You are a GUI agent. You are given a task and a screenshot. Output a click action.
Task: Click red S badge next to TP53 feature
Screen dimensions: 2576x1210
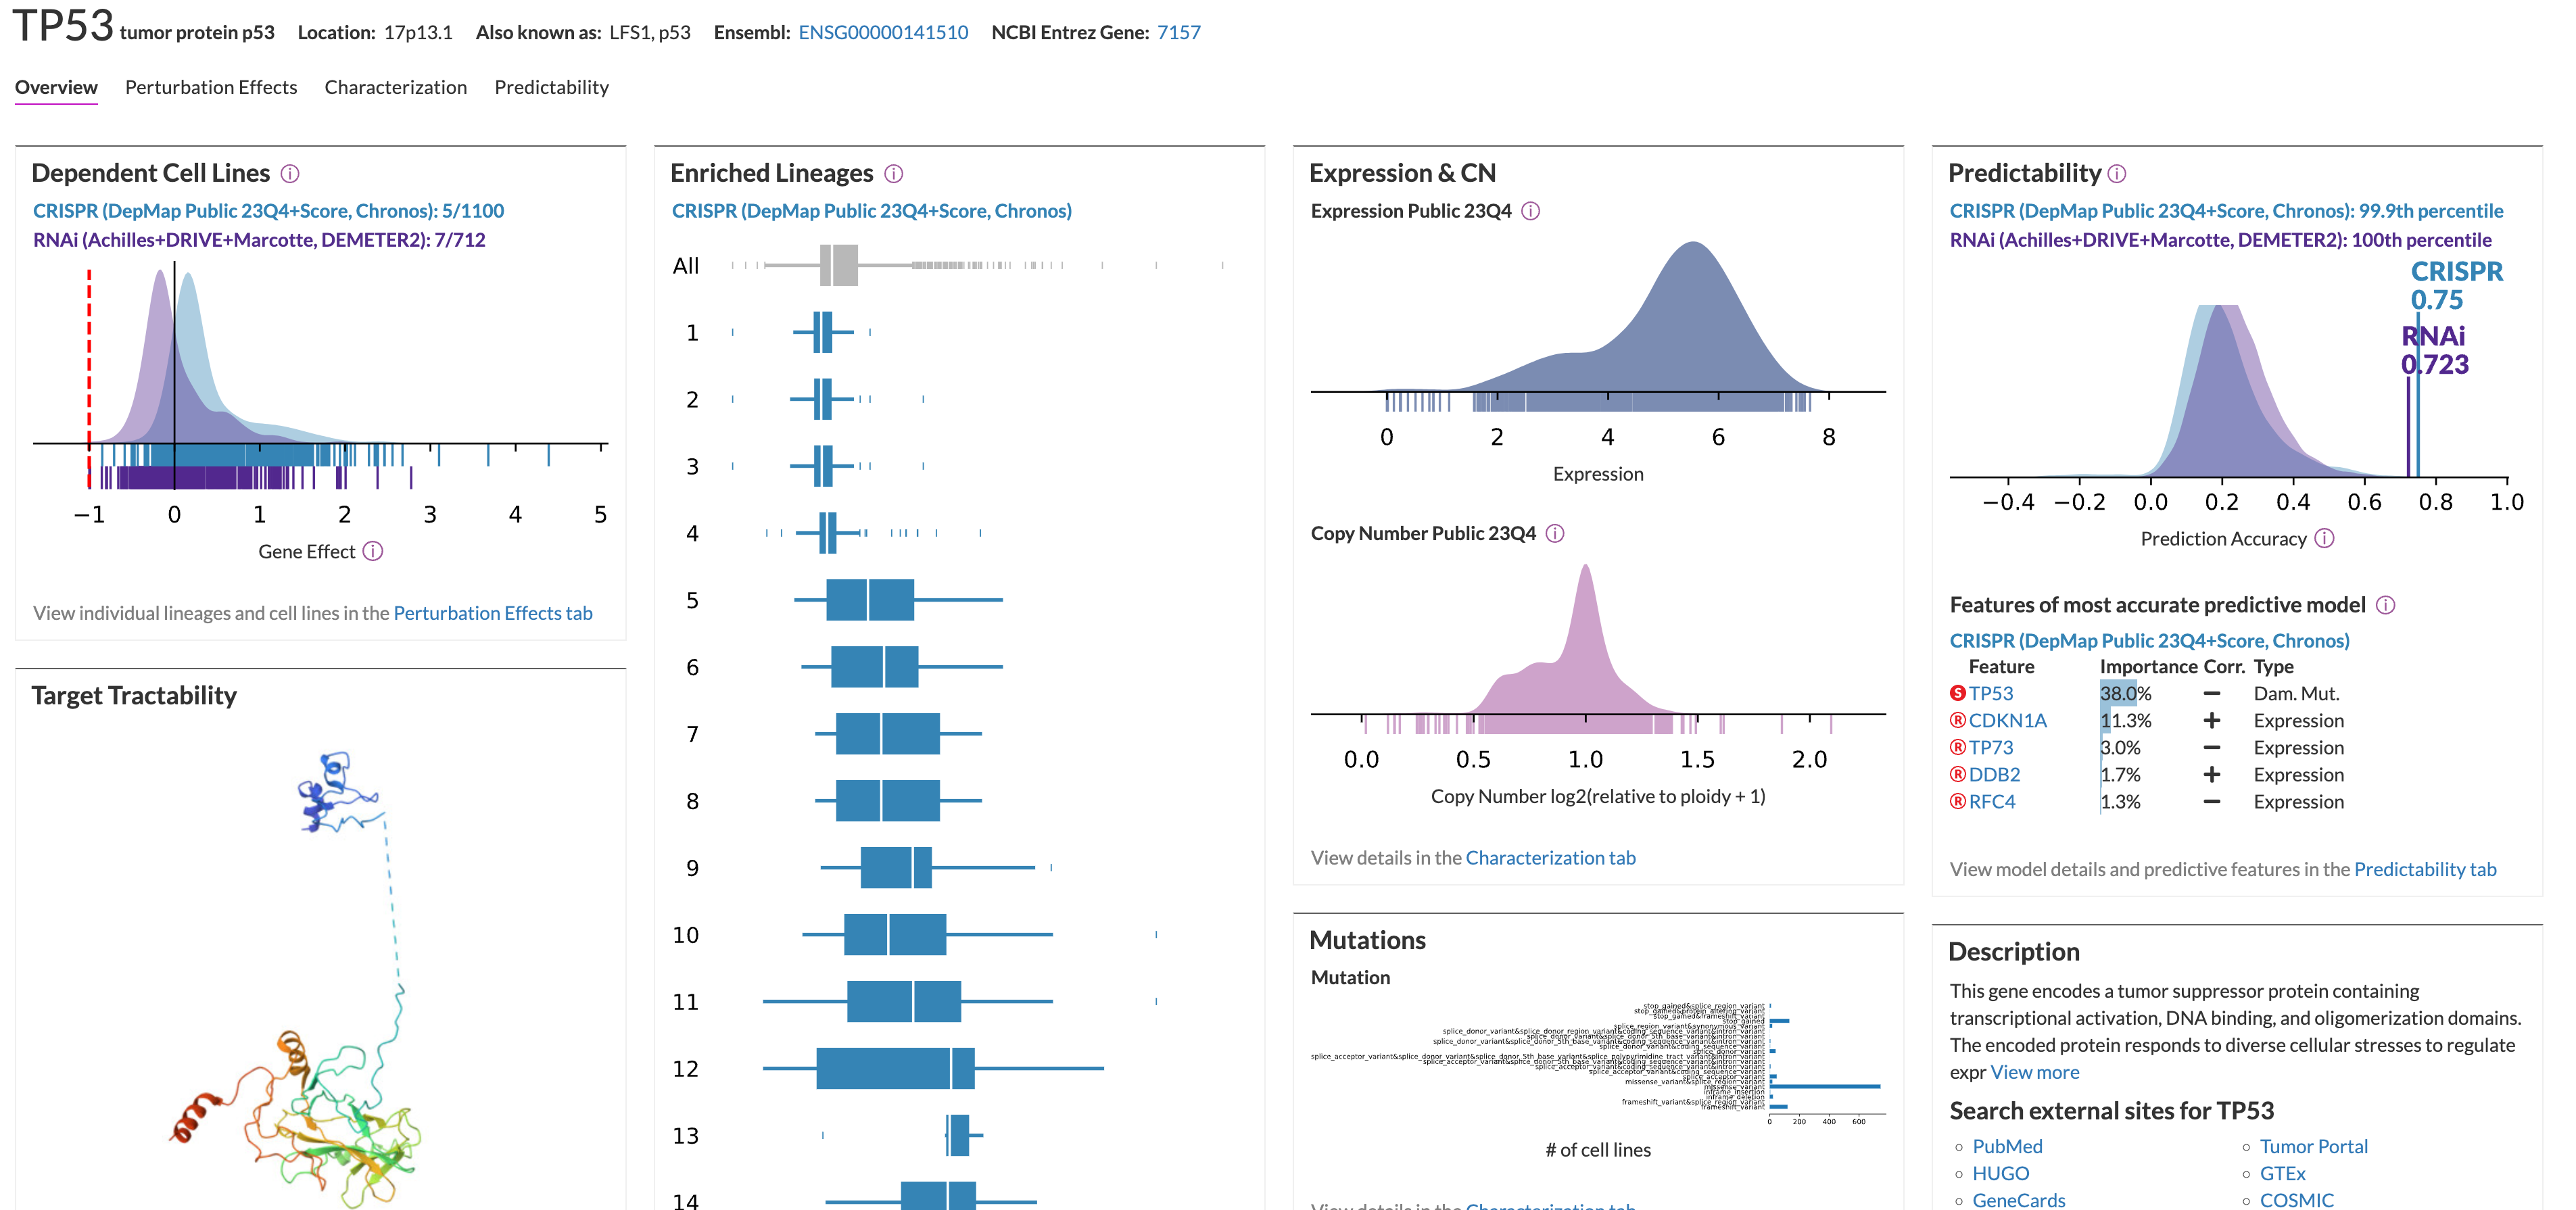coord(1957,693)
